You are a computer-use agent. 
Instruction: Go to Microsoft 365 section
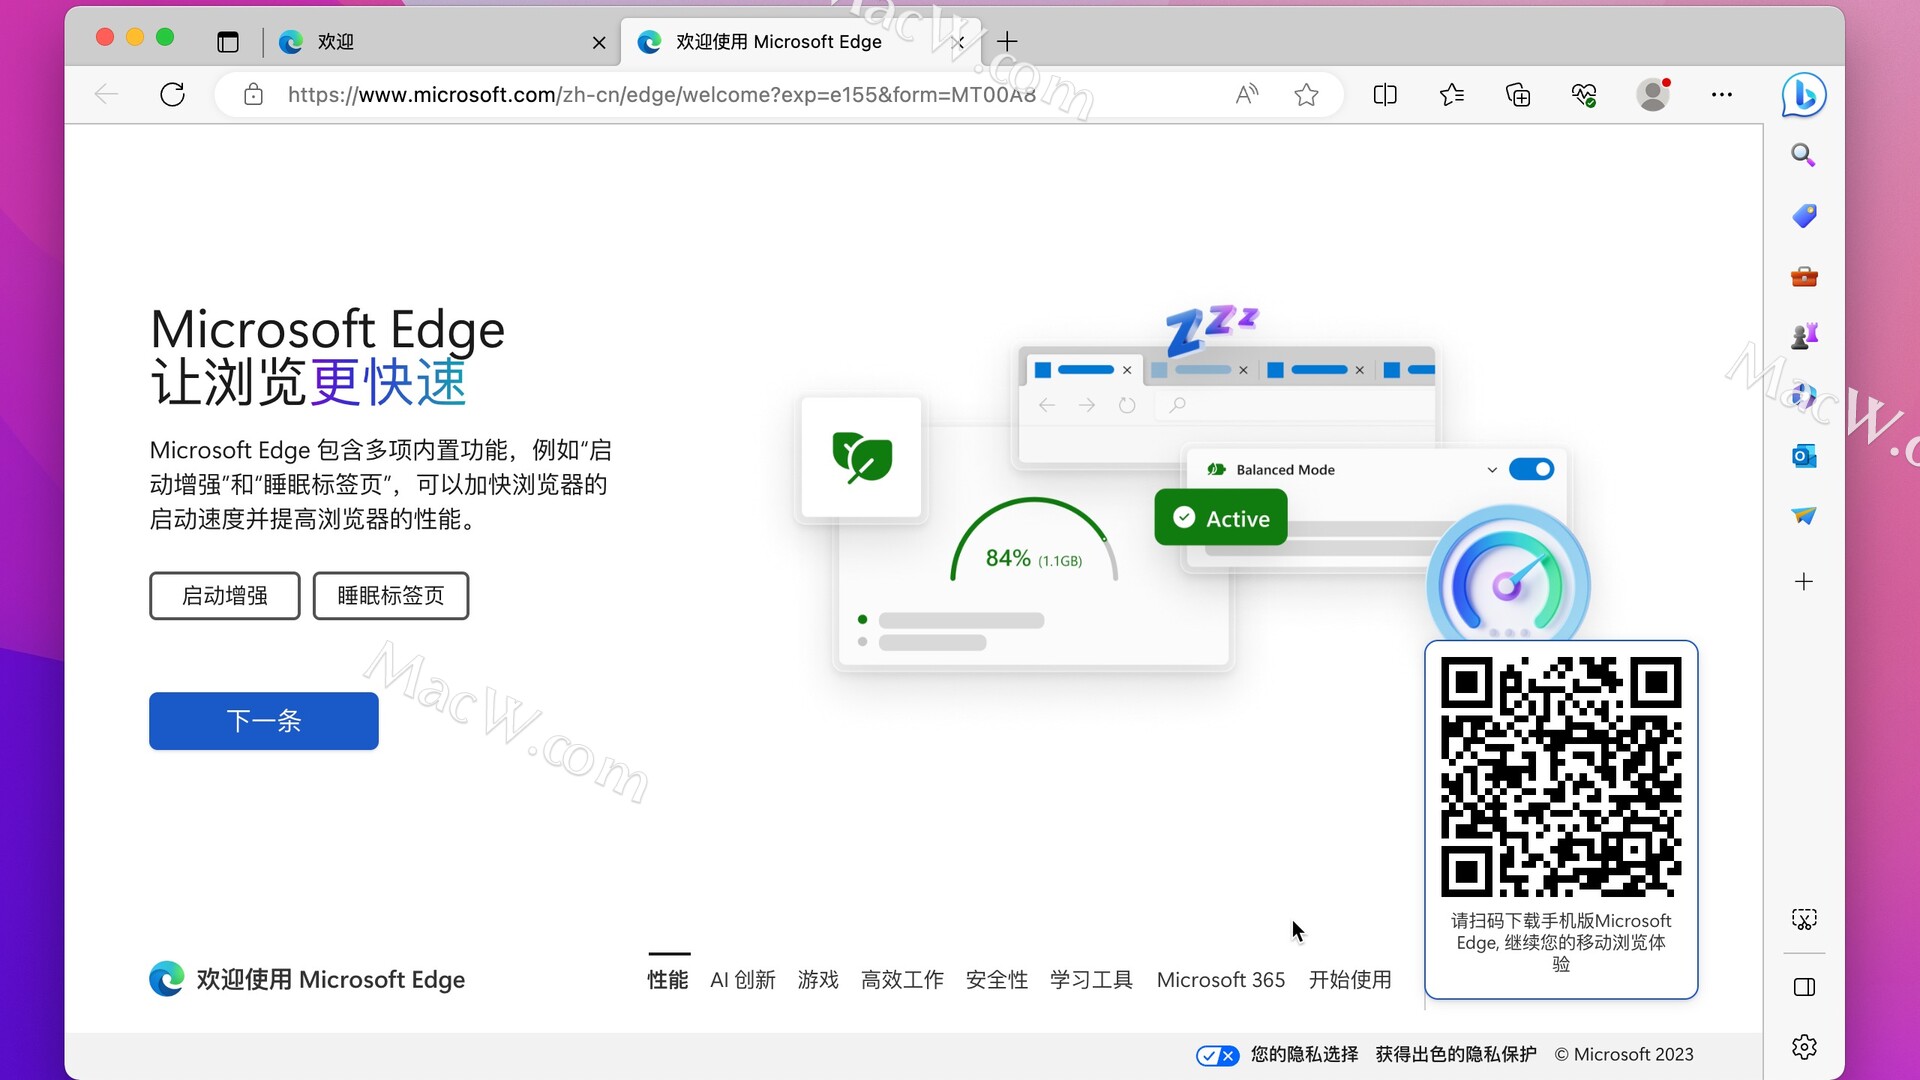1221,980
